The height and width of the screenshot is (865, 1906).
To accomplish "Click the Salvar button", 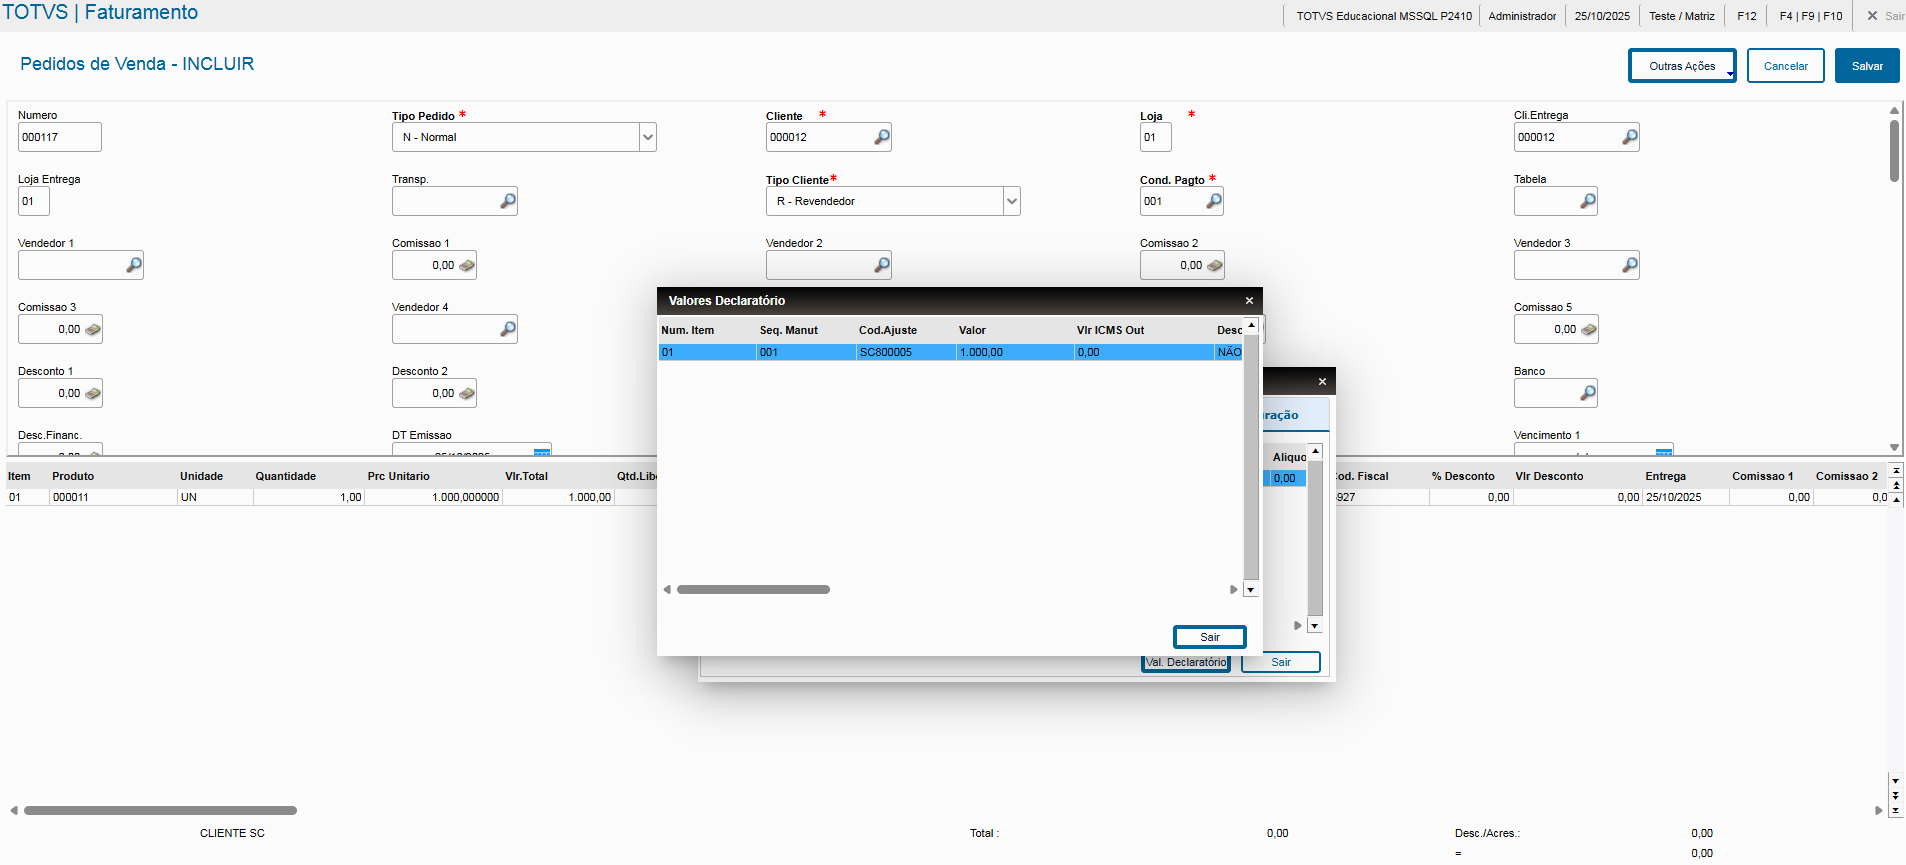I will 1866,66.
